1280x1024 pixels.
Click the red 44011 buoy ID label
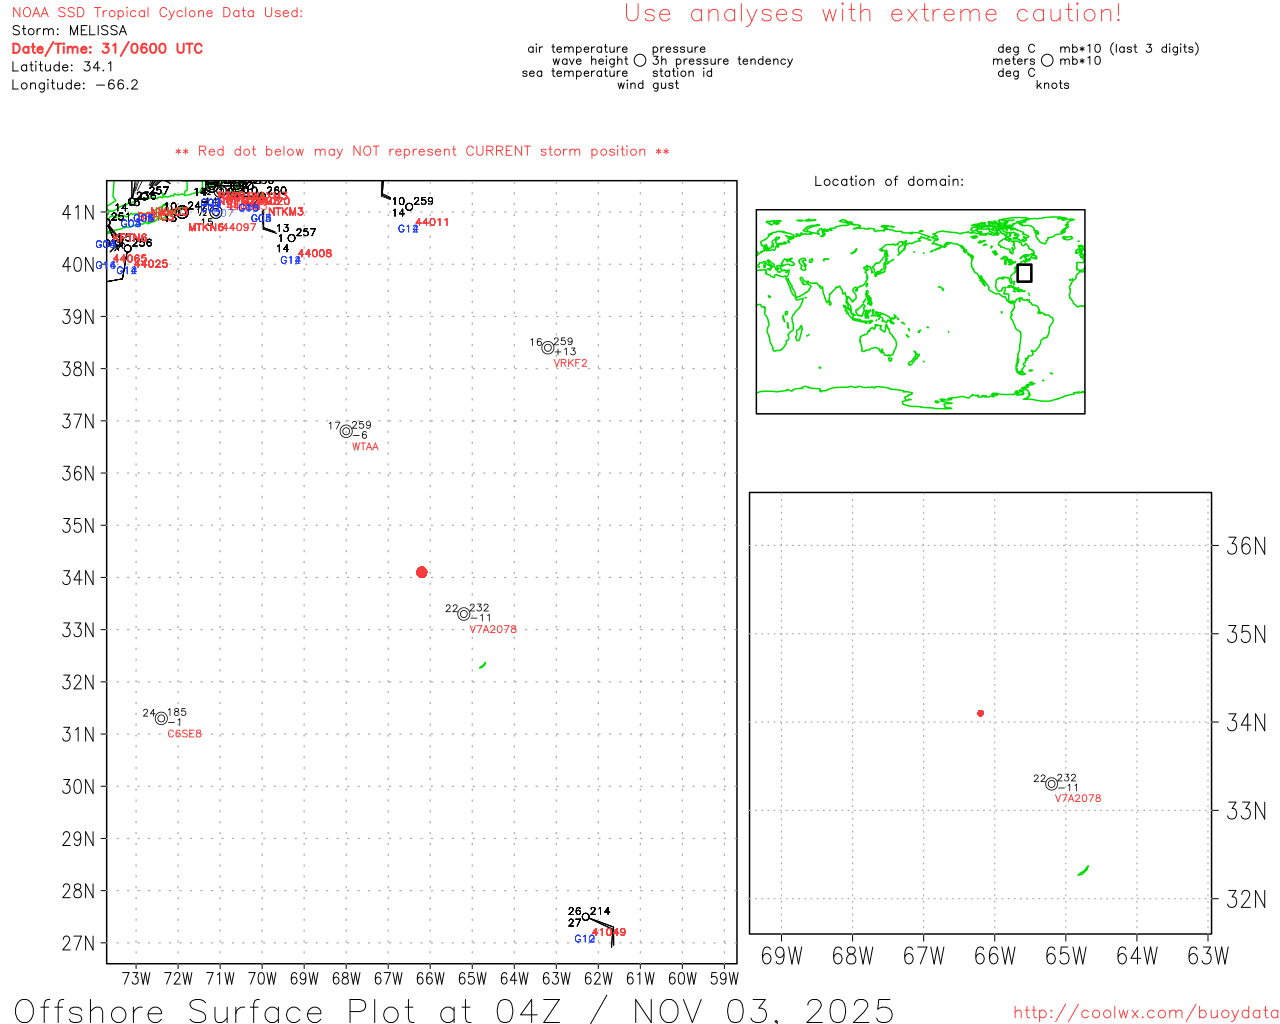coord(432,222)
